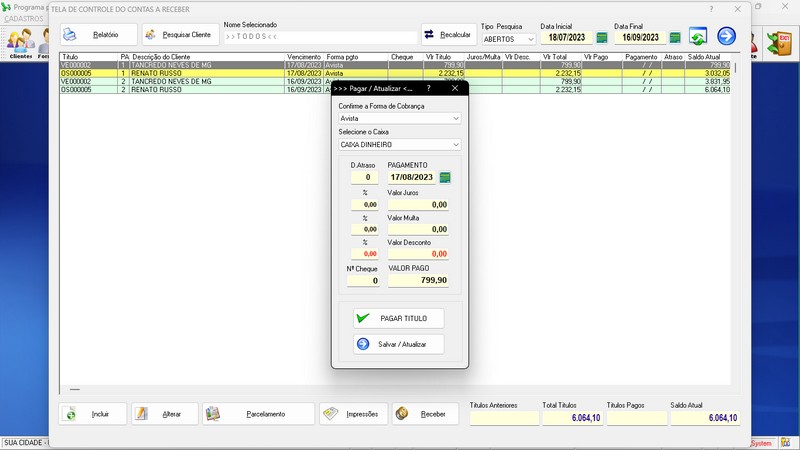Click the blue arrow exit icon

pyautogui.click(x=727, y=37)
